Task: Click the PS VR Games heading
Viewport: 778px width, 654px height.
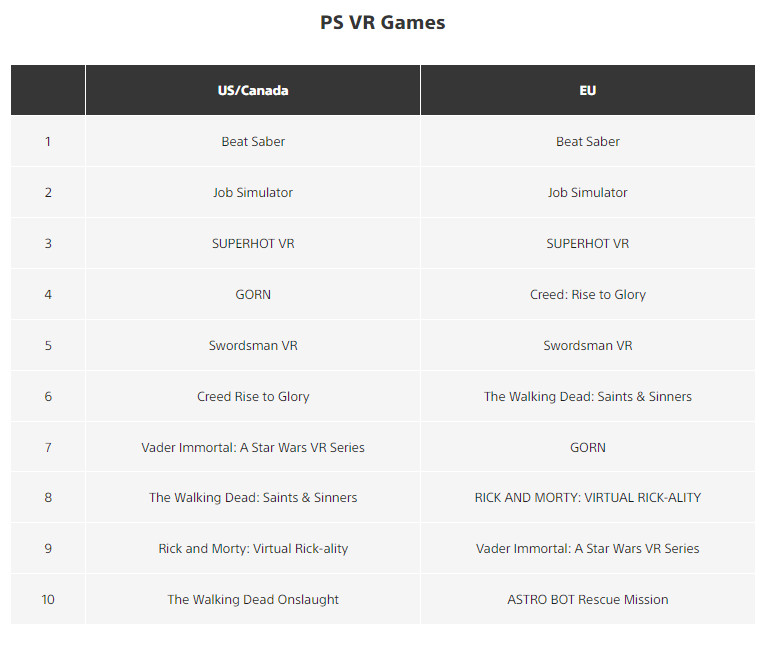Action: [x=383, y=23]
